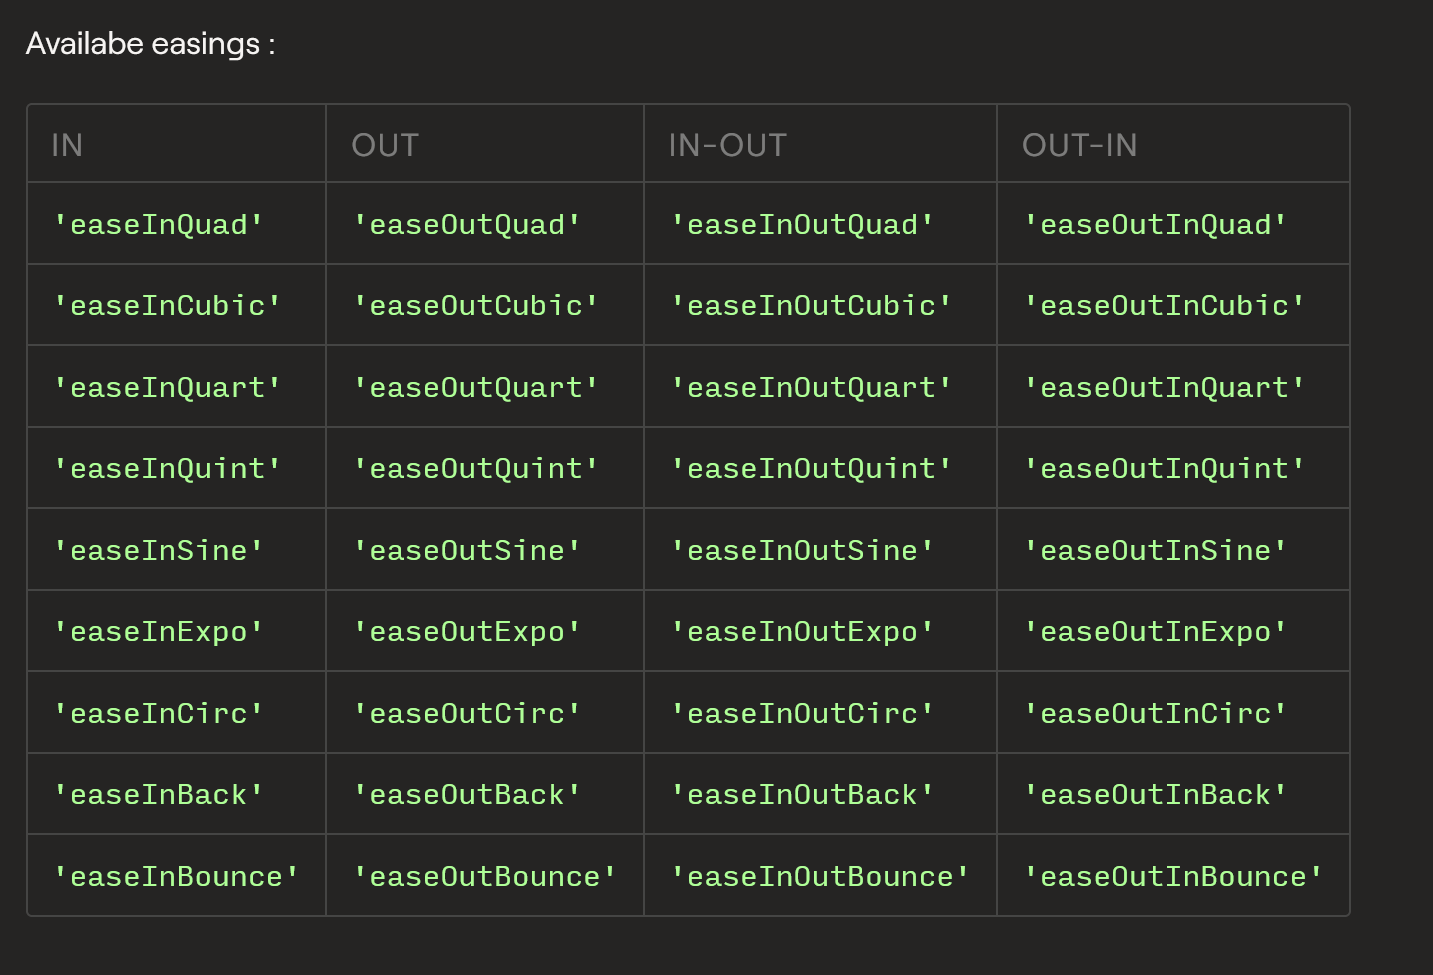This screenshot has width=1433, height=975.
Task: Select the 'easeOutQuint' code text
Action: click(476, 468)
